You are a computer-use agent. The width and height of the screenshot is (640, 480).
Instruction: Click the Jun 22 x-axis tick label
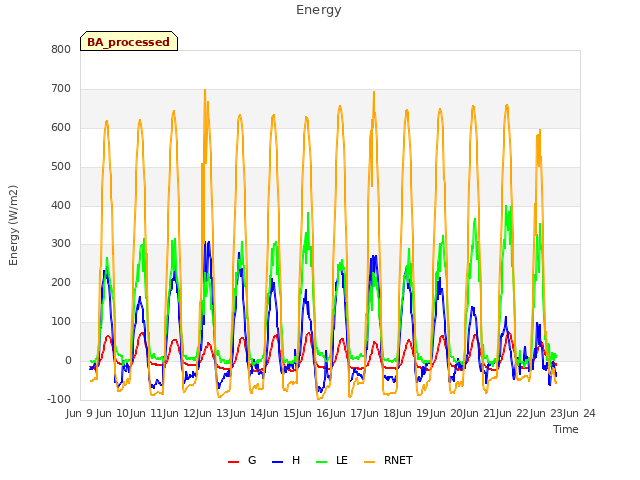(x=513, y=413)
